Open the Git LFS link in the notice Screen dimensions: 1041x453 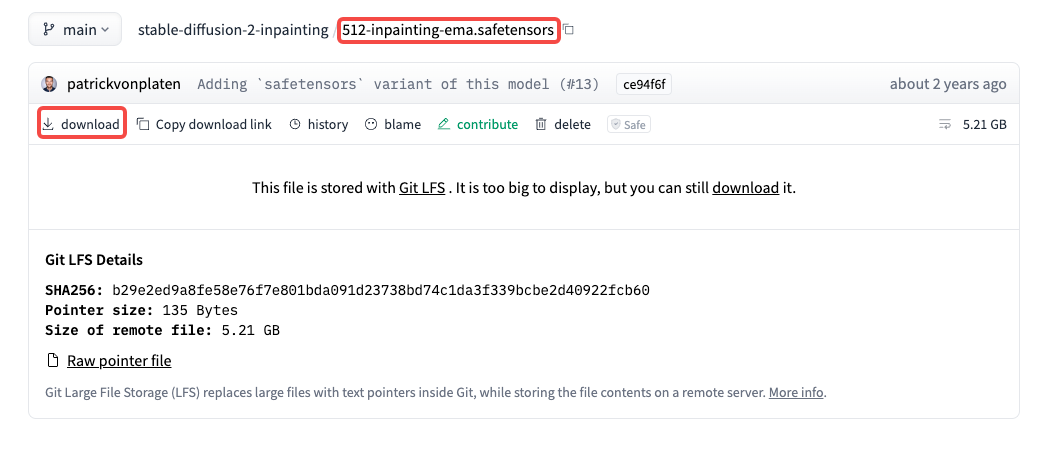tap(421, 187)
